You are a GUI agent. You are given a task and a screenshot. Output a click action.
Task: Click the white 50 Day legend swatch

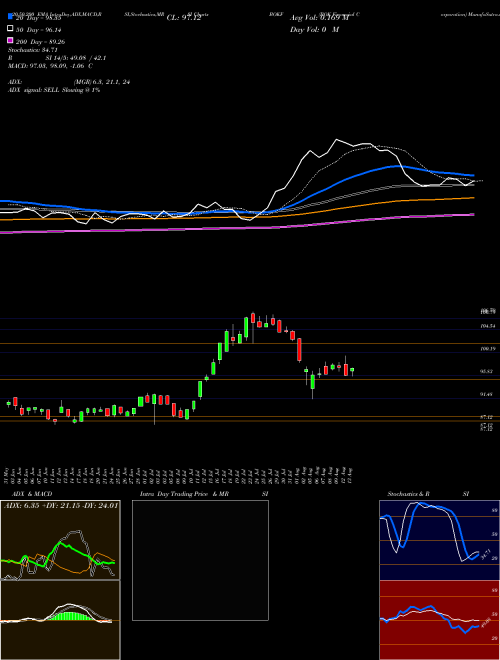click(11, 29)
